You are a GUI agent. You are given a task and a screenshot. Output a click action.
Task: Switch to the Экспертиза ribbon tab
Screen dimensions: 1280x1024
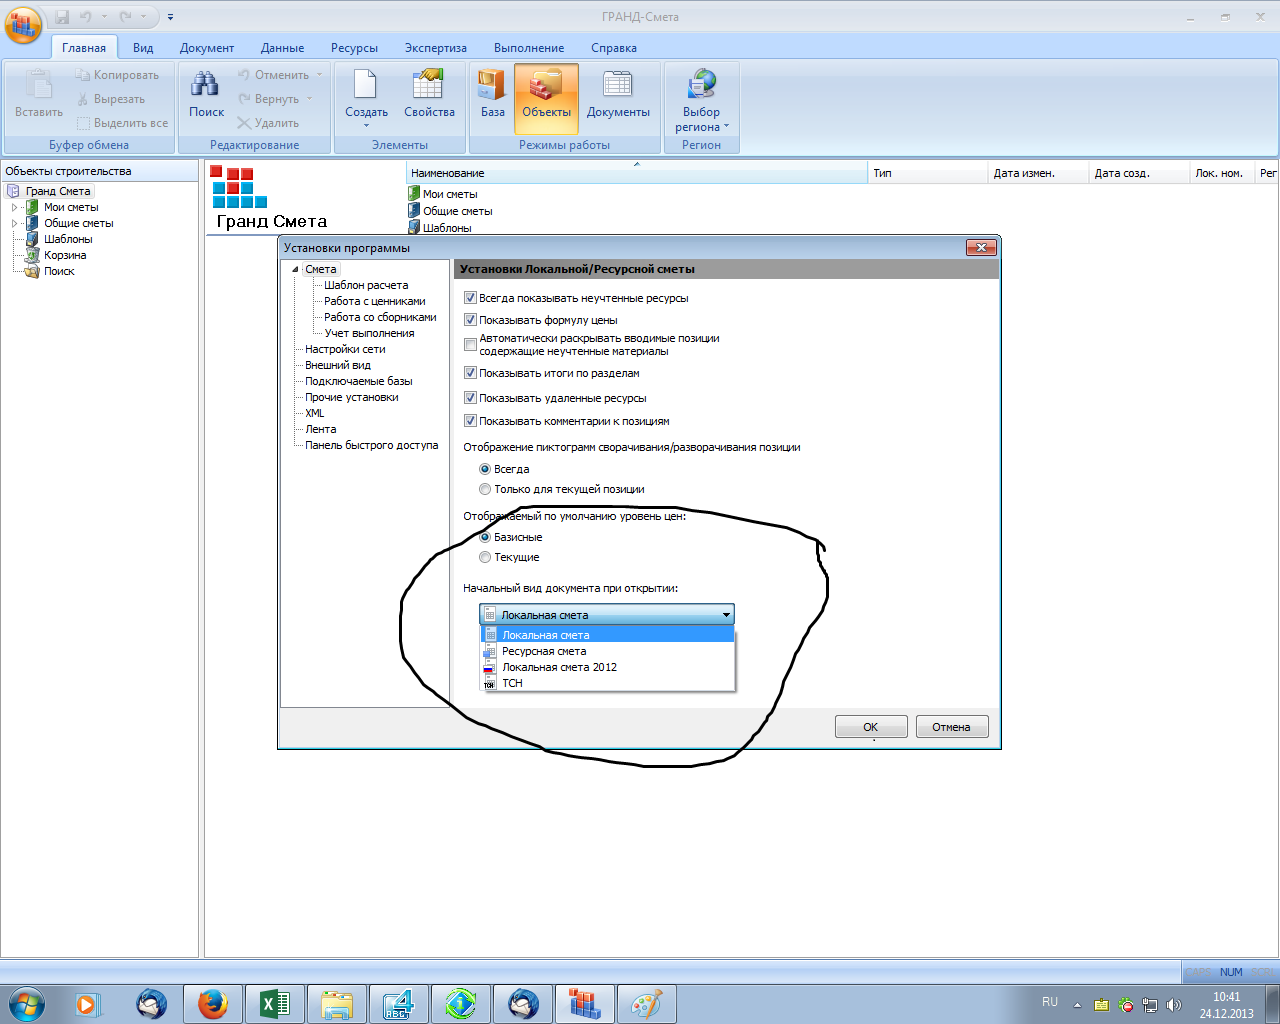pos(435,48)
